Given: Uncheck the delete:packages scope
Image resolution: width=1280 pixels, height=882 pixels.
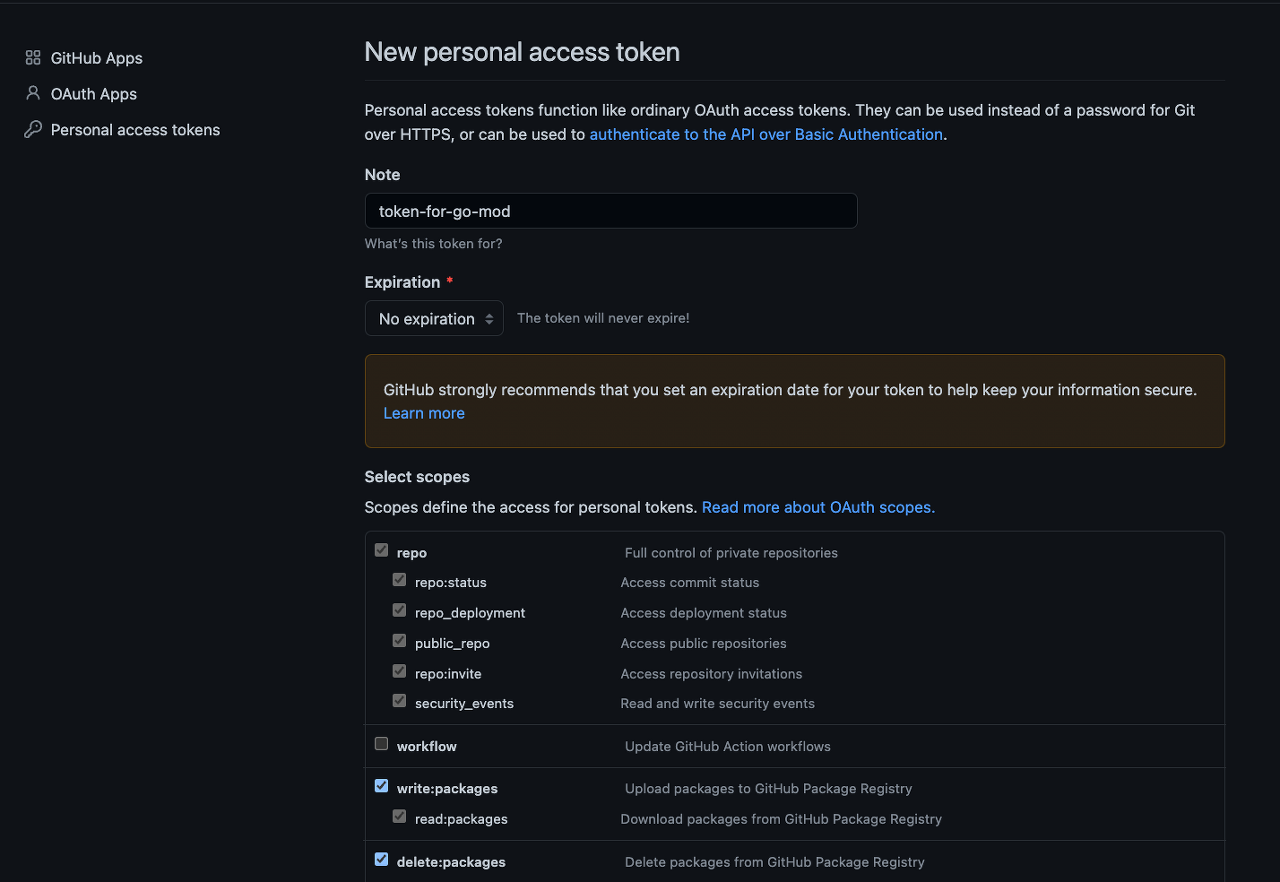Looking at the screenshot, I should (x=381, y=859).
